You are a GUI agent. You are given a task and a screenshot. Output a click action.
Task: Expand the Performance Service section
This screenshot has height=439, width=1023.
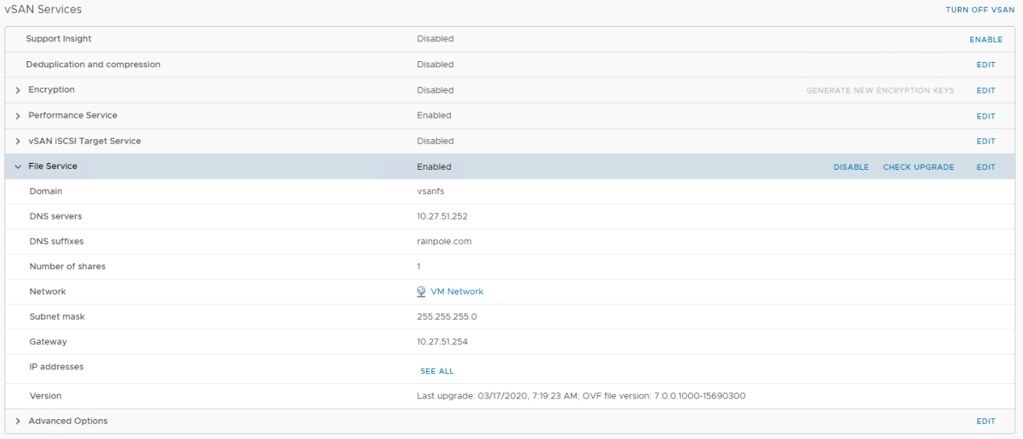click(18, 116)
